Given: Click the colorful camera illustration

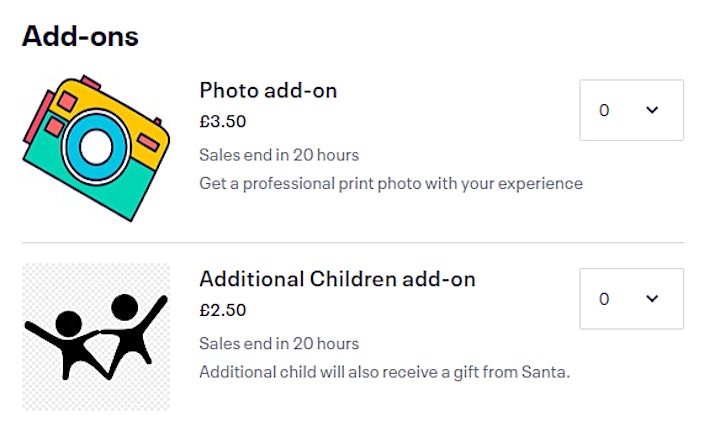Looking at the screenshot, I should (x=96, y=148).
